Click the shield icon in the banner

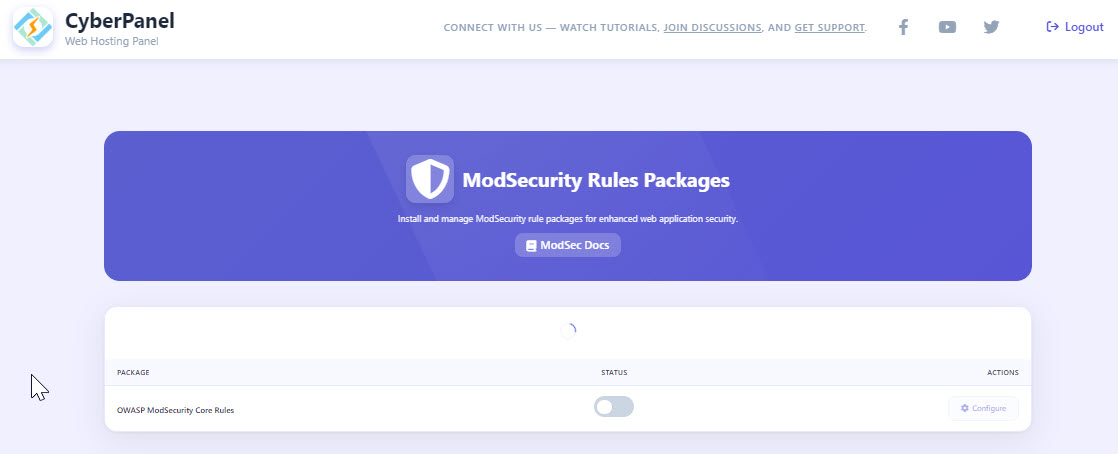click(430, 179)
